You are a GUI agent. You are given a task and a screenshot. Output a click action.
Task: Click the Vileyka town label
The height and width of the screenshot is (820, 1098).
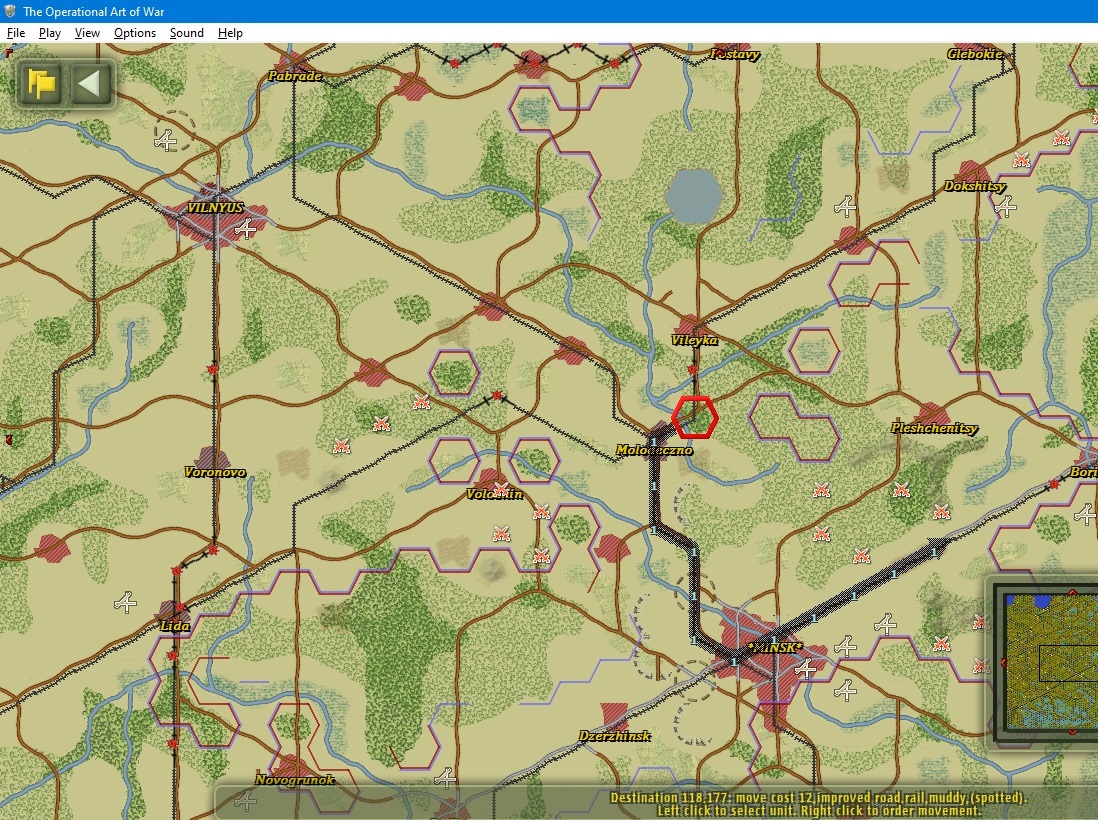tap(694, 340)
